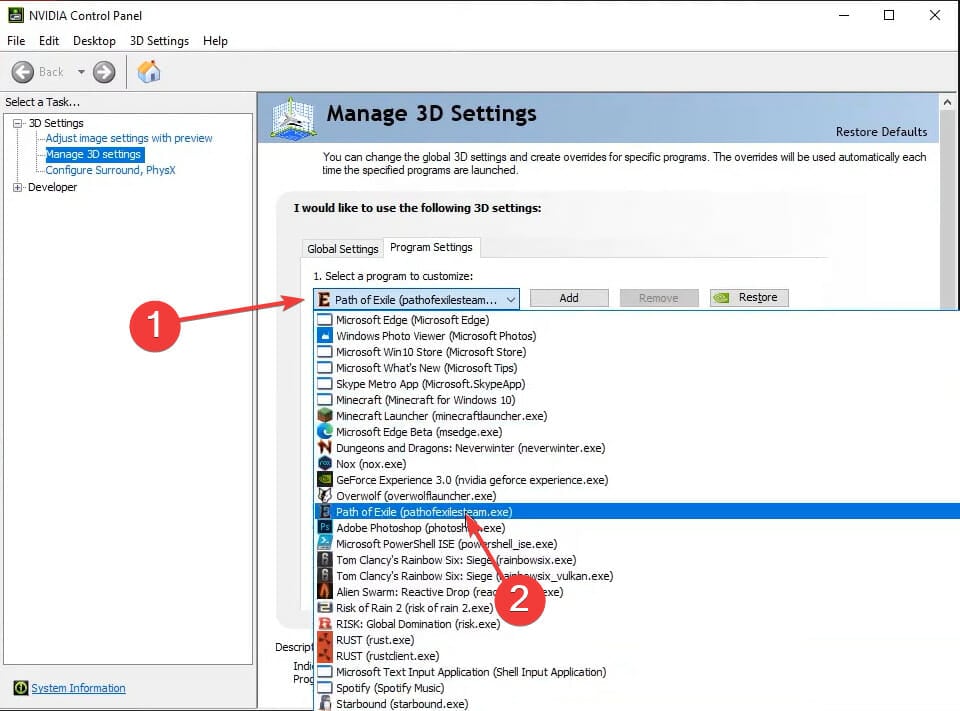
Task: Click the PowerShell ISE icon
Action: (324, 543)
